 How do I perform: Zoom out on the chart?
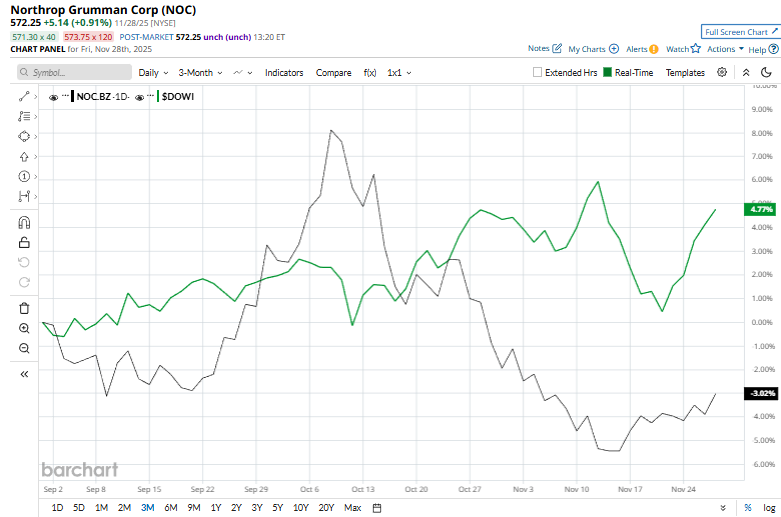[x=24, y=348]
